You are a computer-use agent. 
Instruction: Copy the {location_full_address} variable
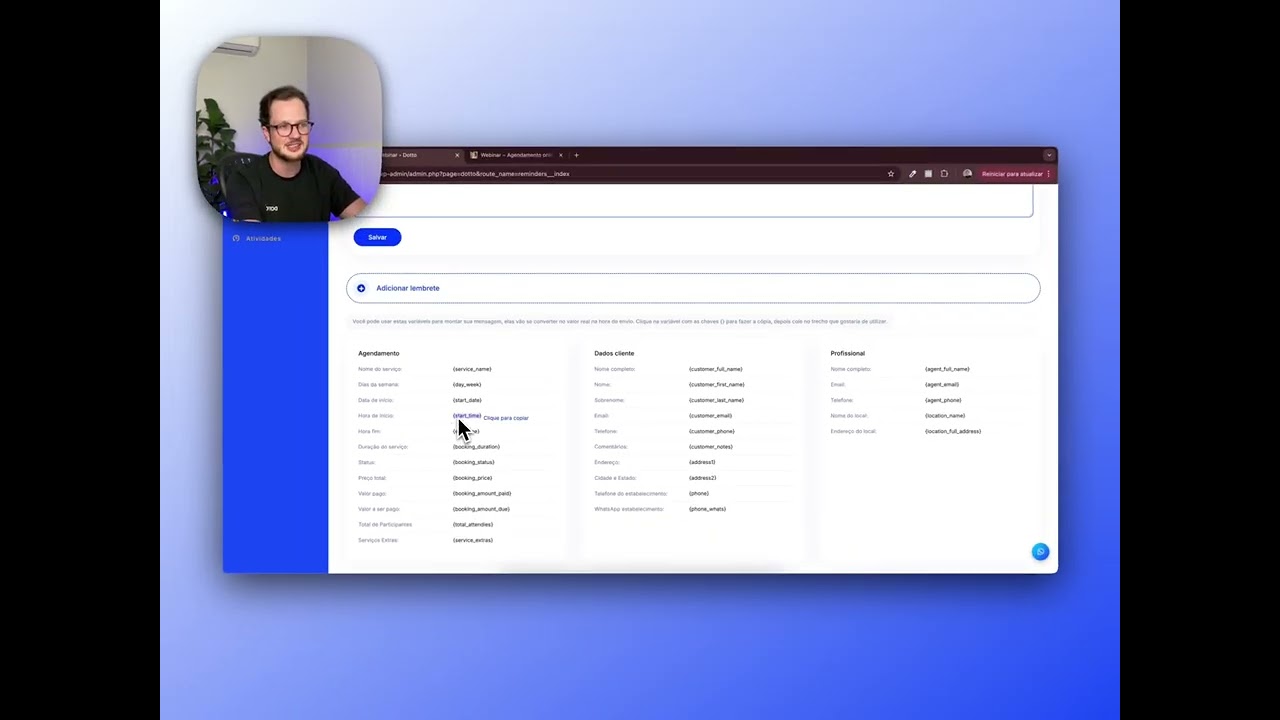953,431
